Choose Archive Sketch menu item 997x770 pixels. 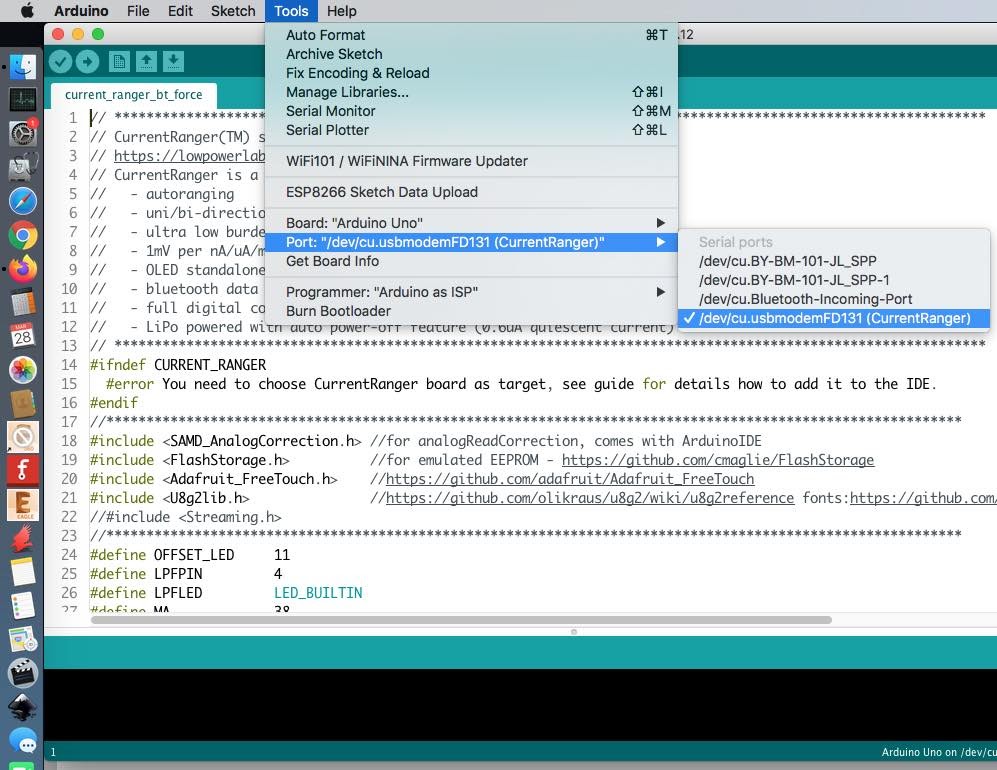point(471,54)
